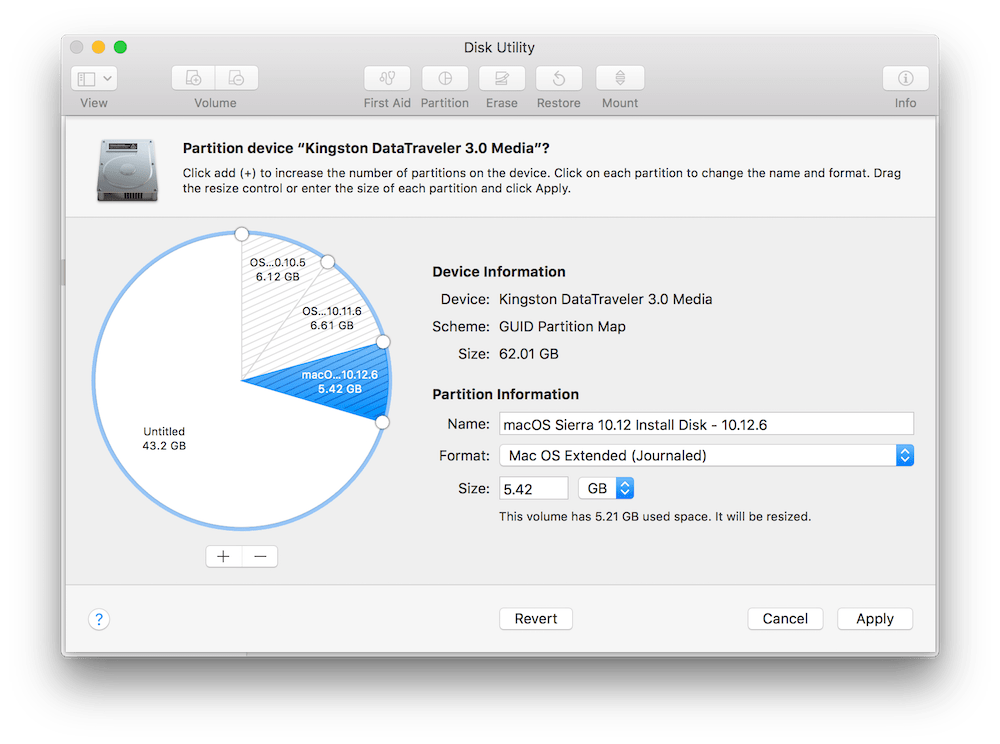This screenshot has width=1000, height=744.
Task: Select the Erase toolbar icon
Action: pos(502,78)
